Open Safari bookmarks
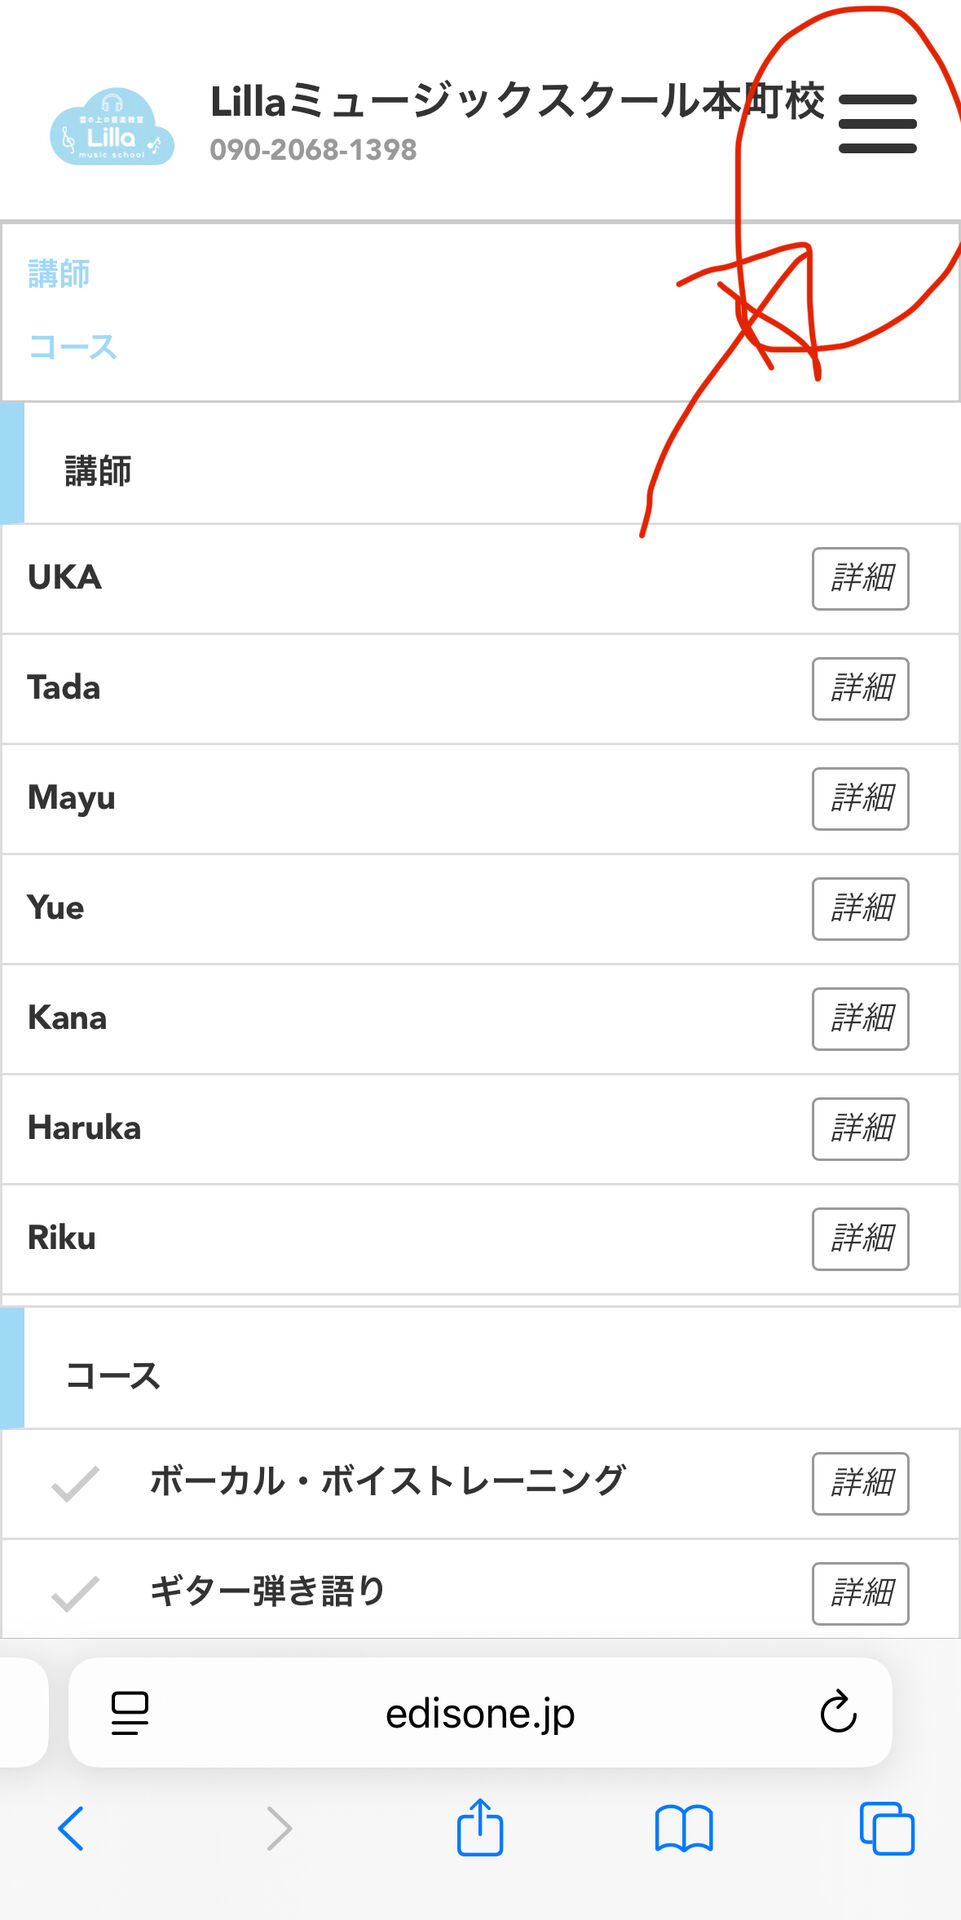The width and height of the screenshot is (961, 1920). [x=684, y=1829]
